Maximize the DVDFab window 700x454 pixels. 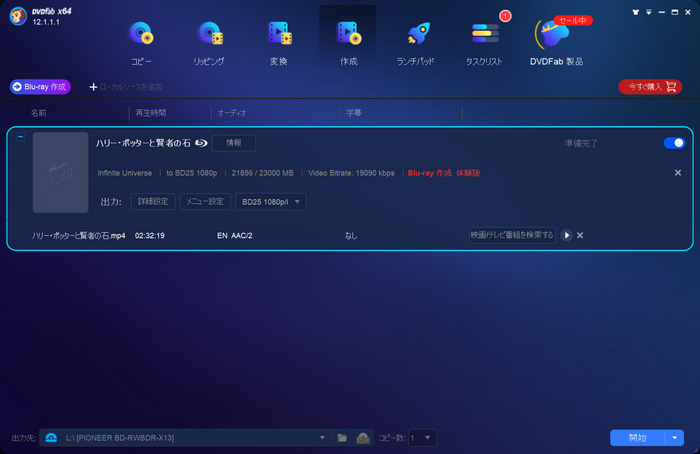675,12
